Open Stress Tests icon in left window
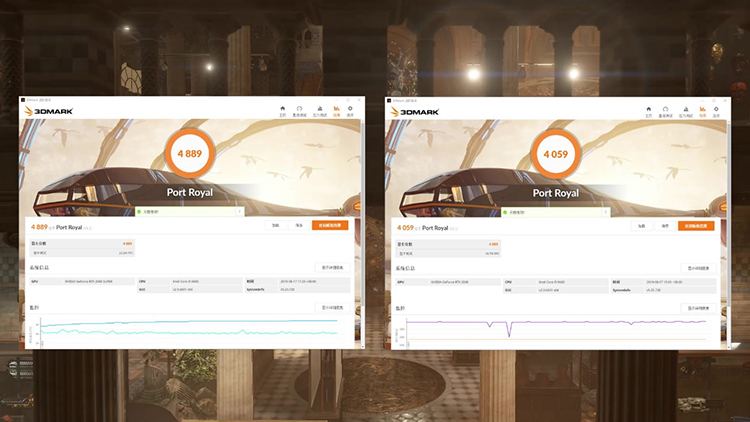Screen dimensions: 750x422 click(x=320, y=111)
